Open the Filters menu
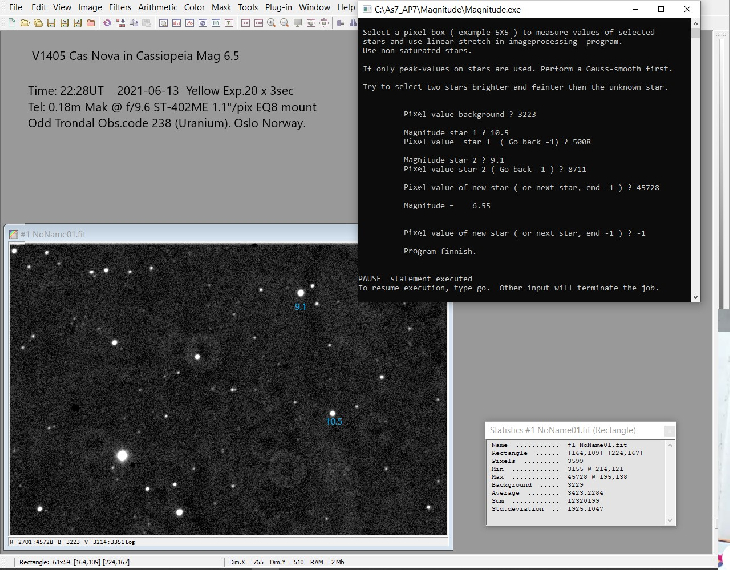This screenshot has height=570, width=730. click(x=120, y=7)
